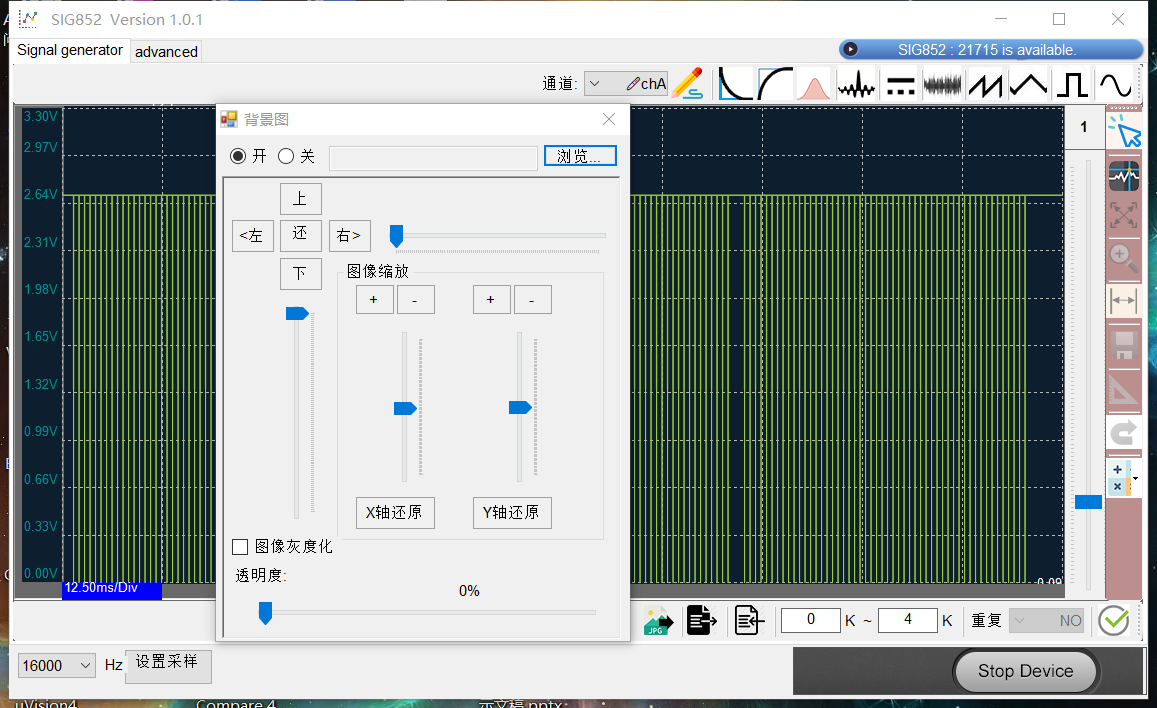This screenshot has width=1157, height=708.
Task: Pick the sawtooth wave waveform icon
Action: (x=986, y=84)
